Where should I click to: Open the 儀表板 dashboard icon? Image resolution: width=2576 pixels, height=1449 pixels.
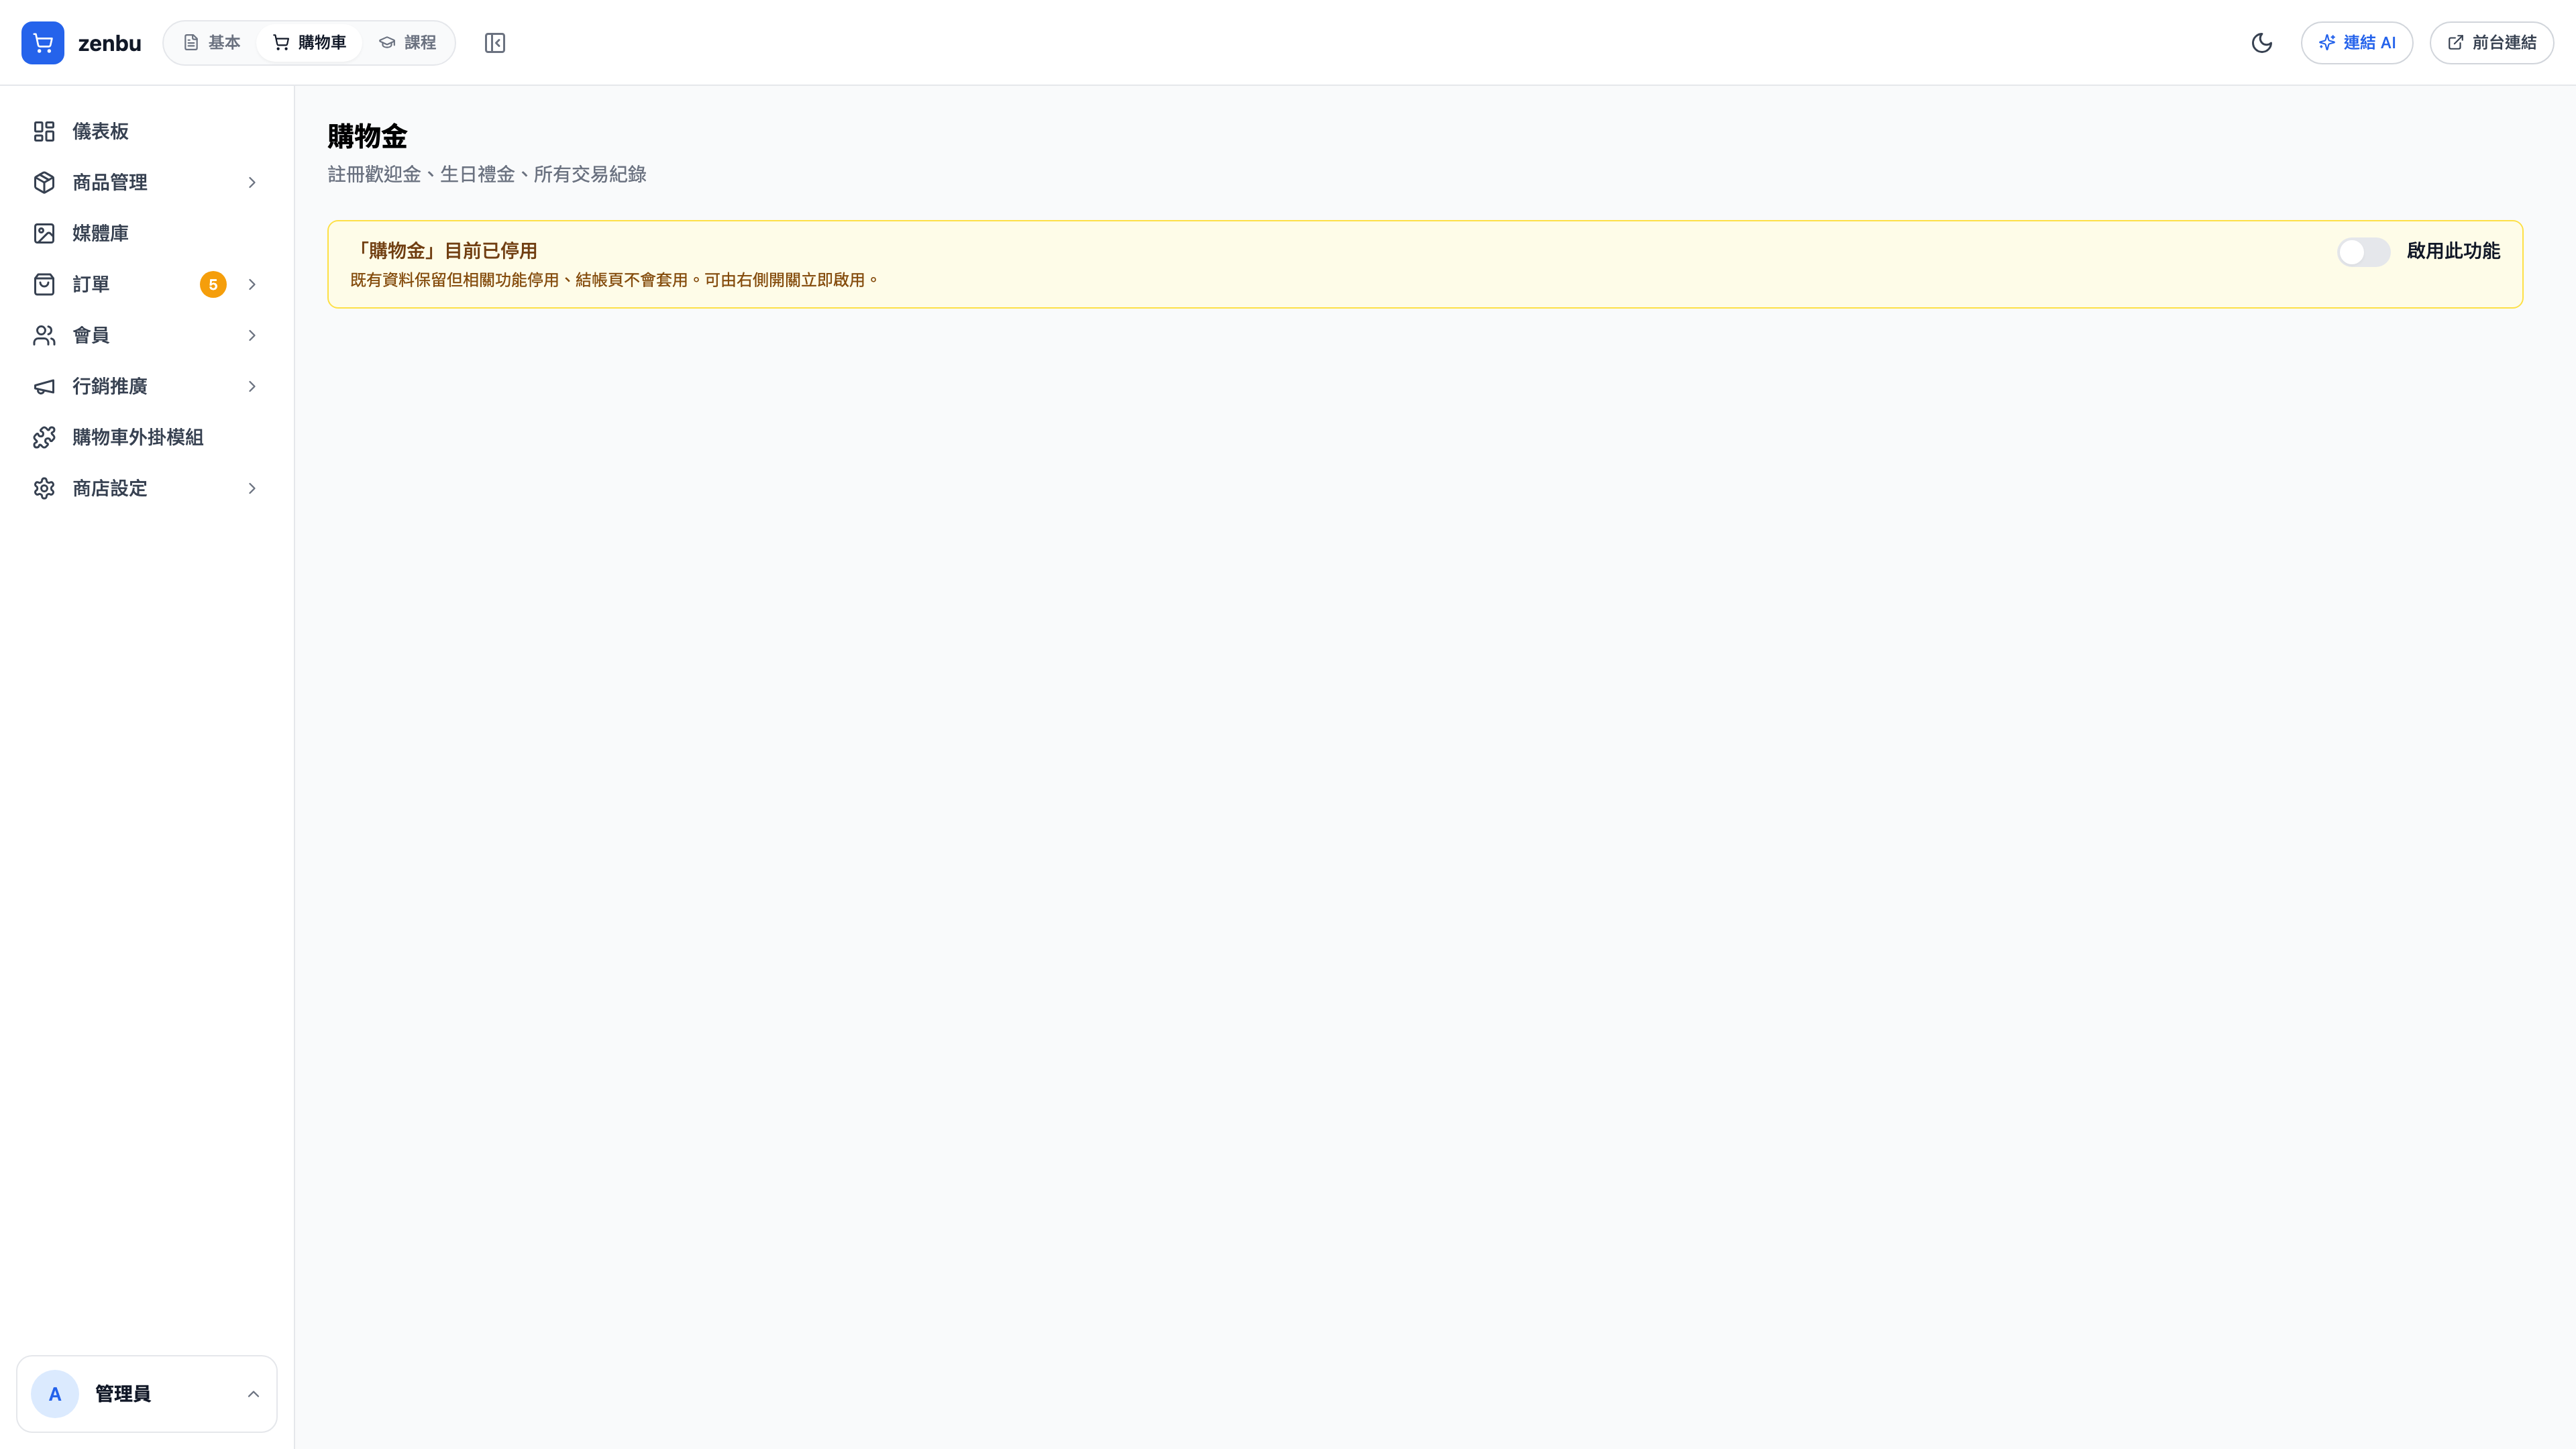tap(44, 131)
